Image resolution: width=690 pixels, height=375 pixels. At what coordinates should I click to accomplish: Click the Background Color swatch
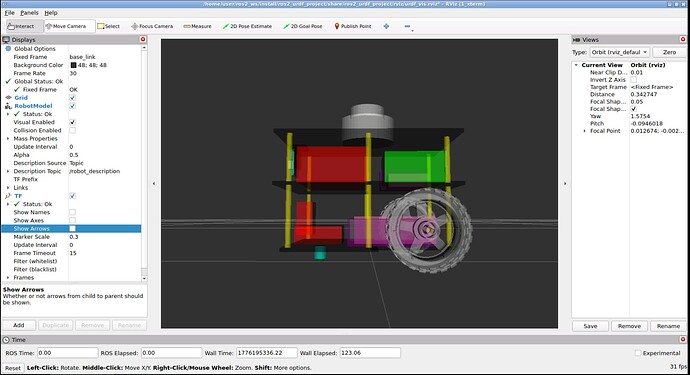[73, 65]
